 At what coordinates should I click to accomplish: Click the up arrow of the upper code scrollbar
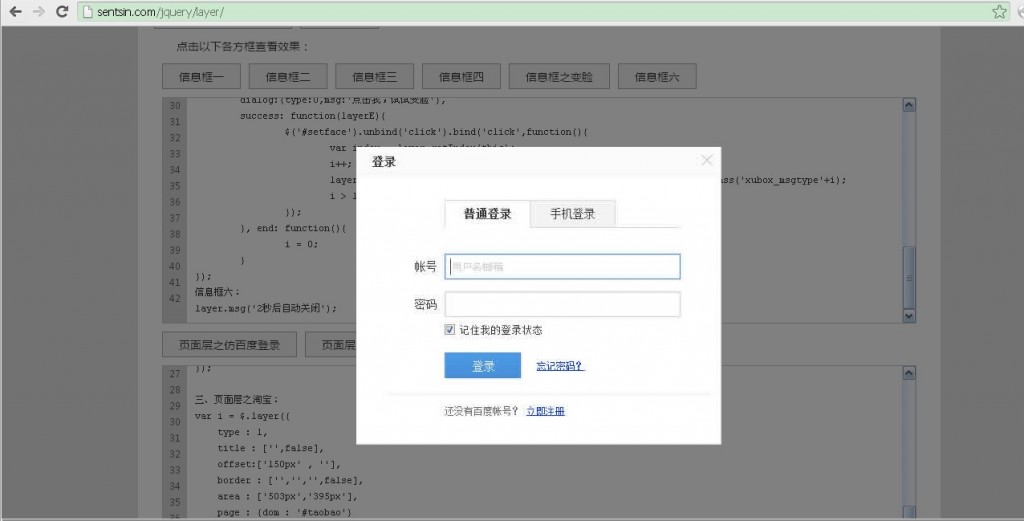click(x=908, y=104)
